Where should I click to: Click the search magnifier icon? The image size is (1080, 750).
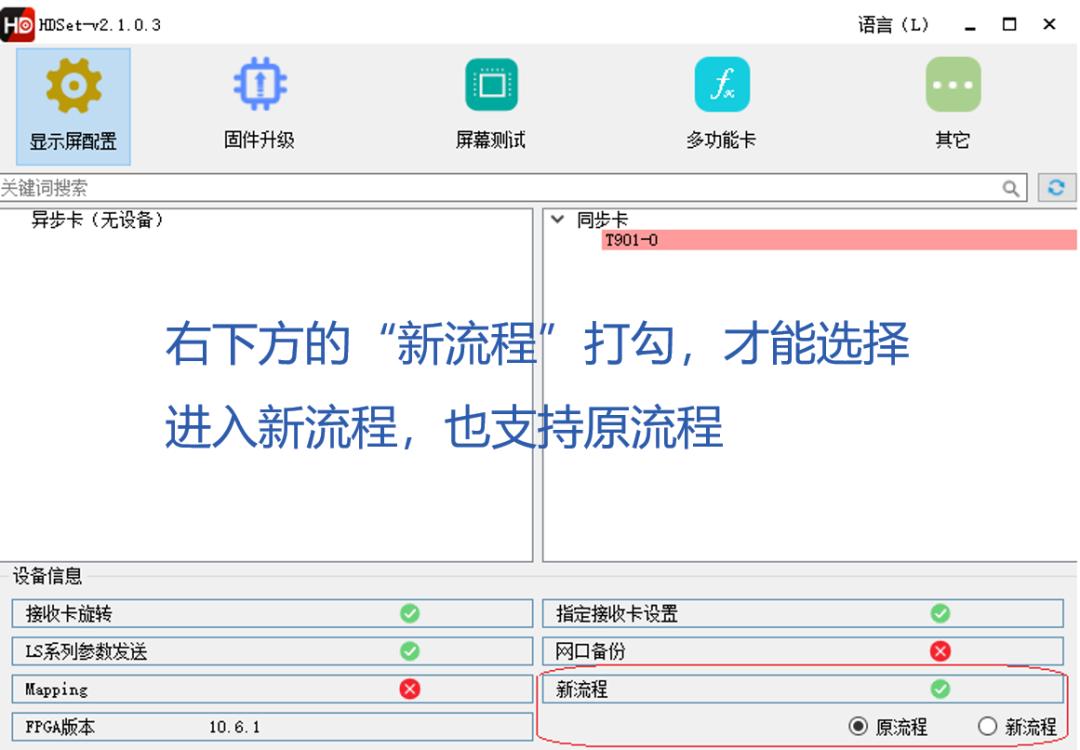tap(1011, 188)
